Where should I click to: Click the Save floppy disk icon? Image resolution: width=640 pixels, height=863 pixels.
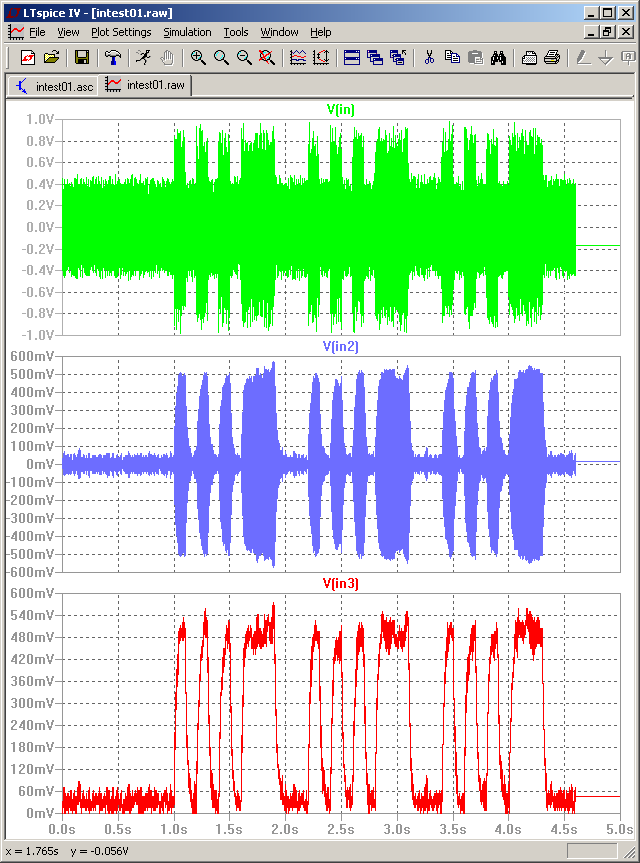click(x=82, y=58)
